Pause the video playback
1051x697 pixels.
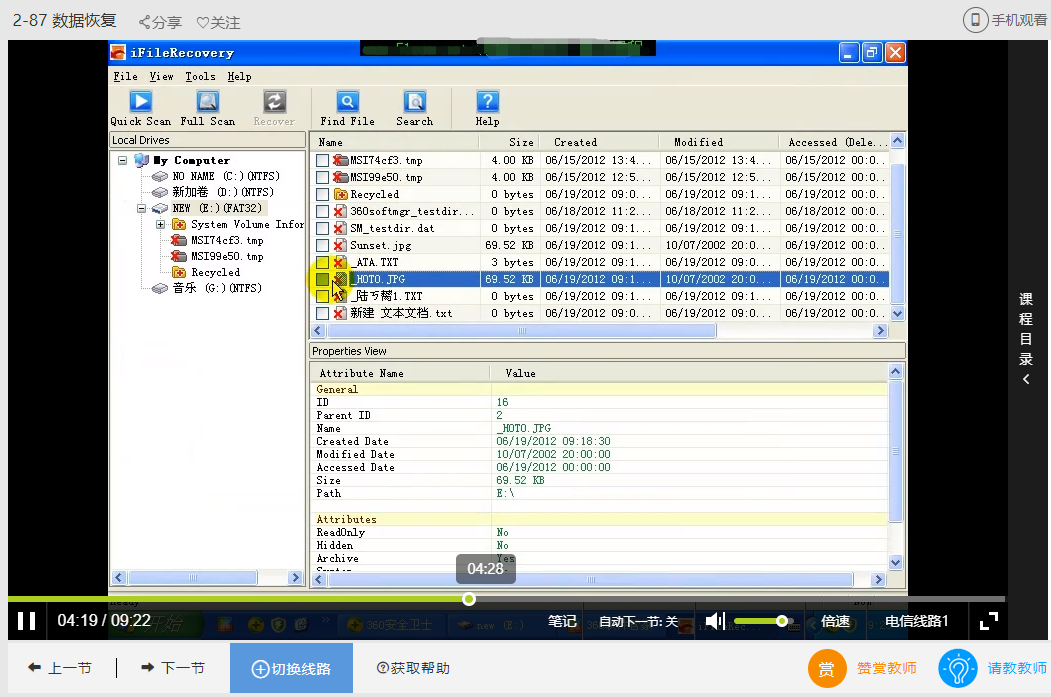[x=27, y=621]
